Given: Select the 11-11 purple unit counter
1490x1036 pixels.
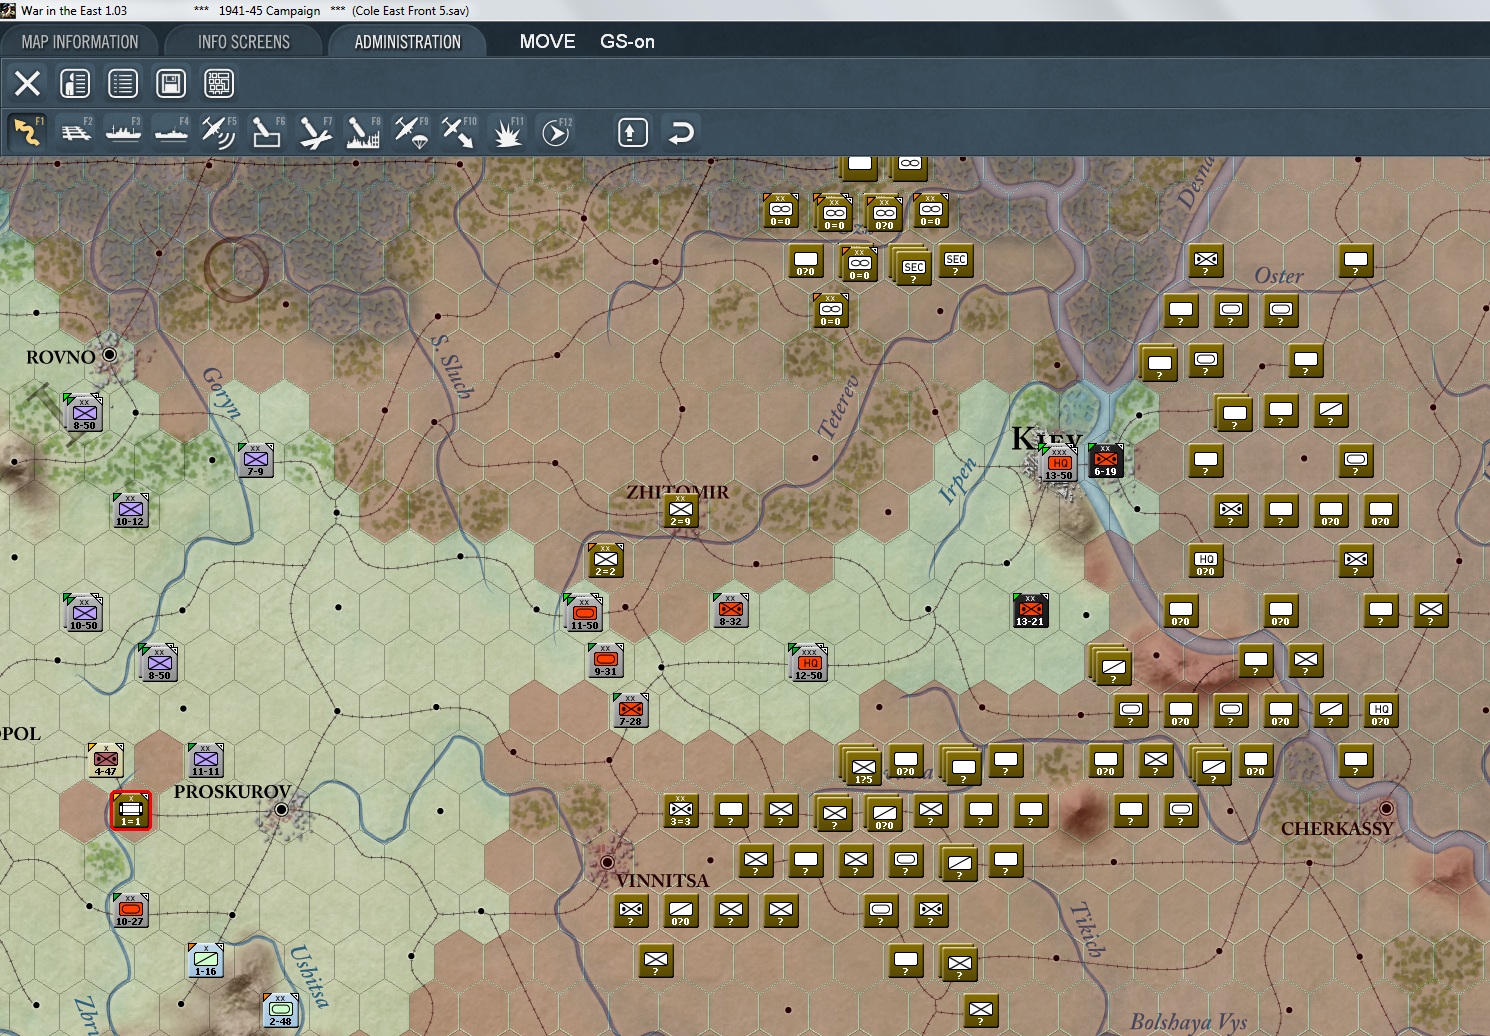Looking at the screenshot, I should point(206,760).
